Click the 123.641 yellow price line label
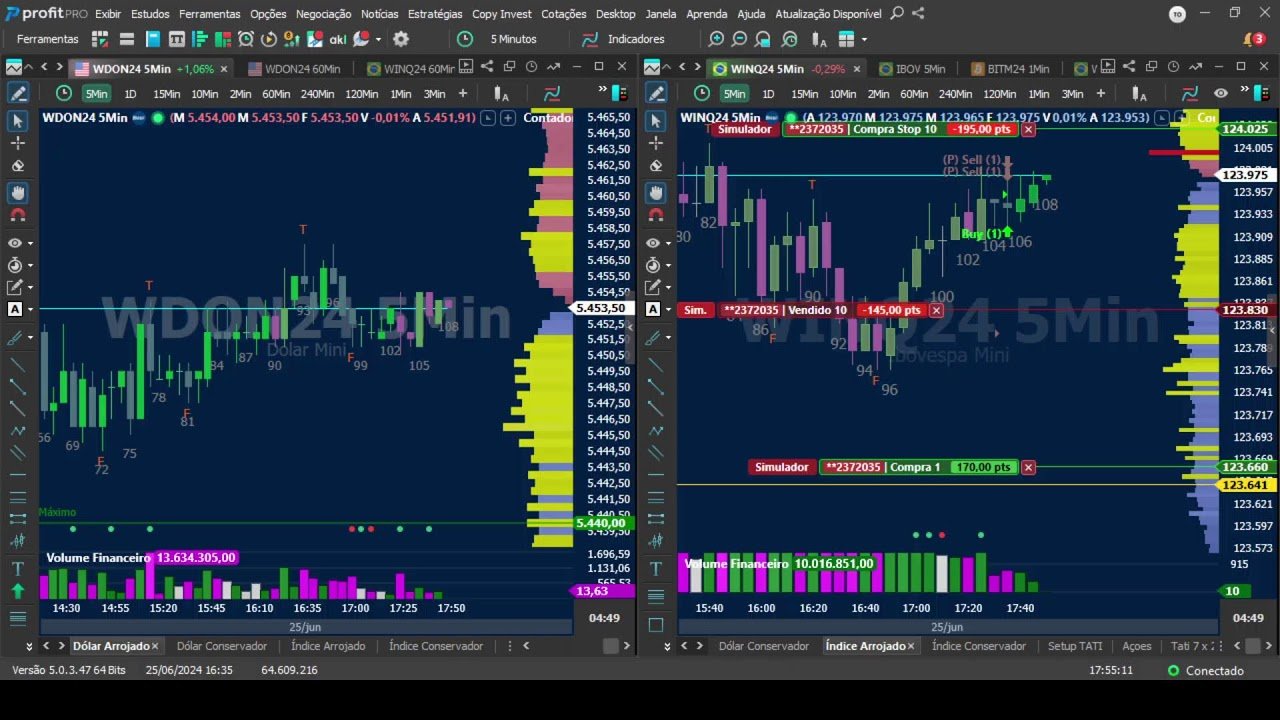1280x720 pixels. point(1244,485)
